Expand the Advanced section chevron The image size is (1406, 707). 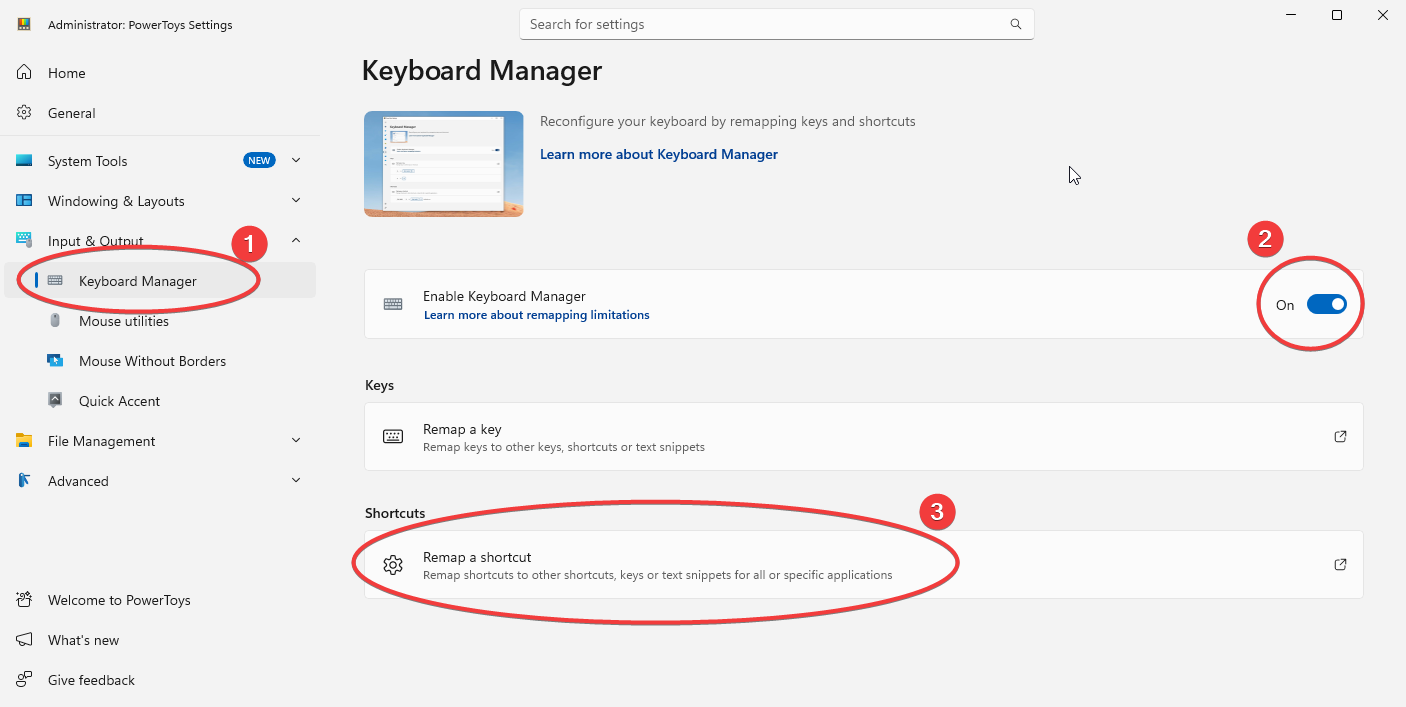(x=296, y=480)
